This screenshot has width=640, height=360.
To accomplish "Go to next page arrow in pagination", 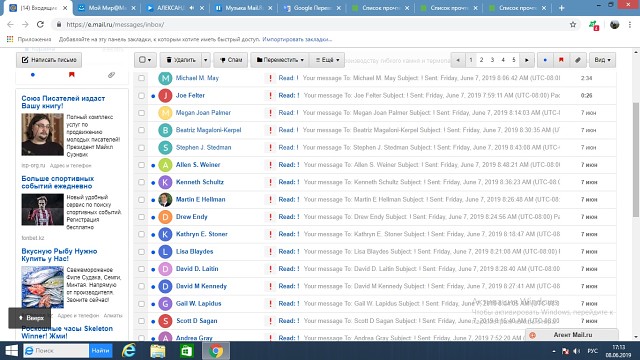I will pos(527,60).
